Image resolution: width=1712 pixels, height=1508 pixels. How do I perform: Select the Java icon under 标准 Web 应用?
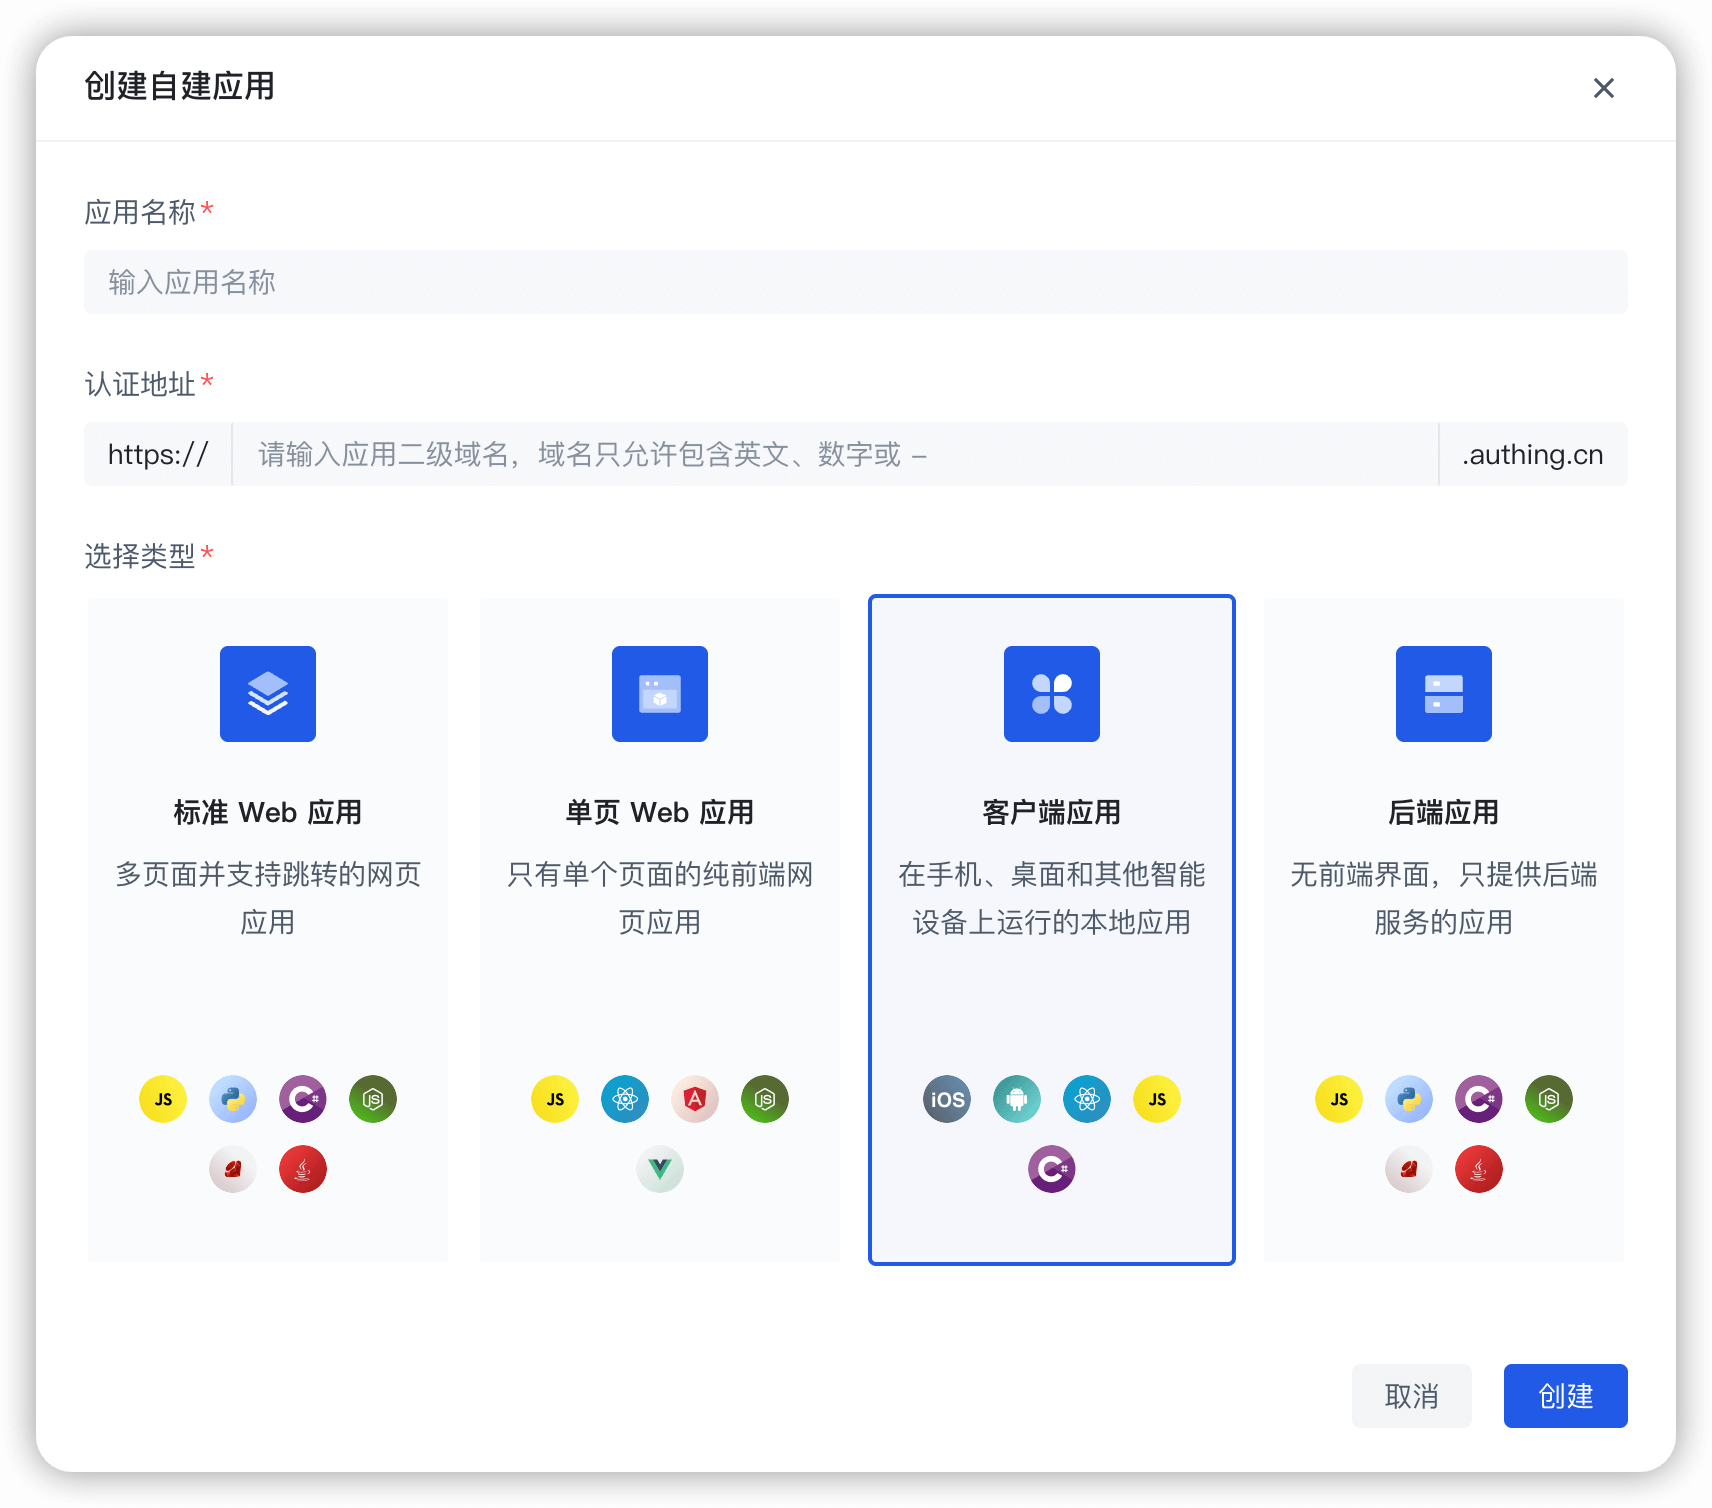pyautogui.click(x=302, y=1169)
